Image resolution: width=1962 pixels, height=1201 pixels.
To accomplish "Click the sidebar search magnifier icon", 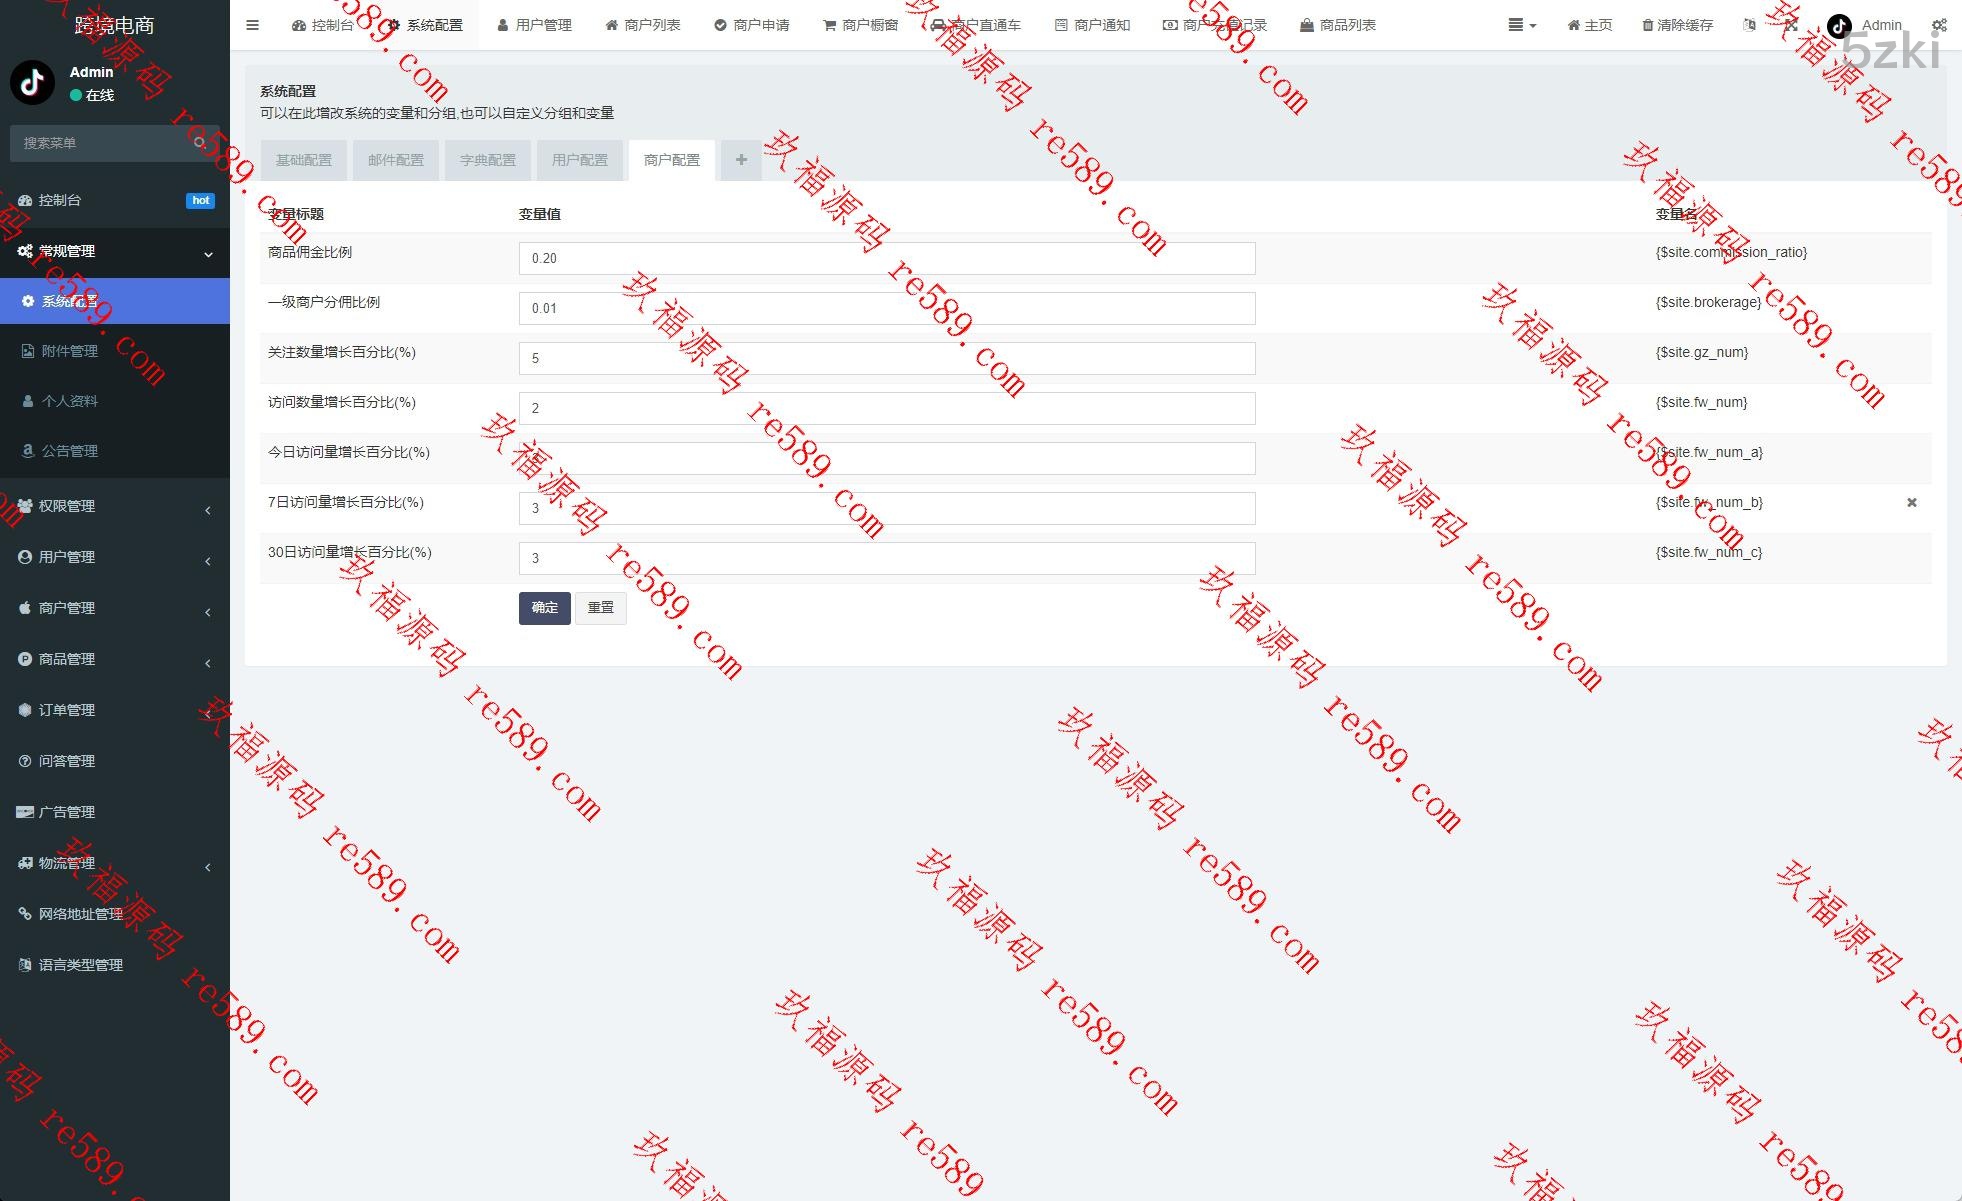I will tap(199, 143).
